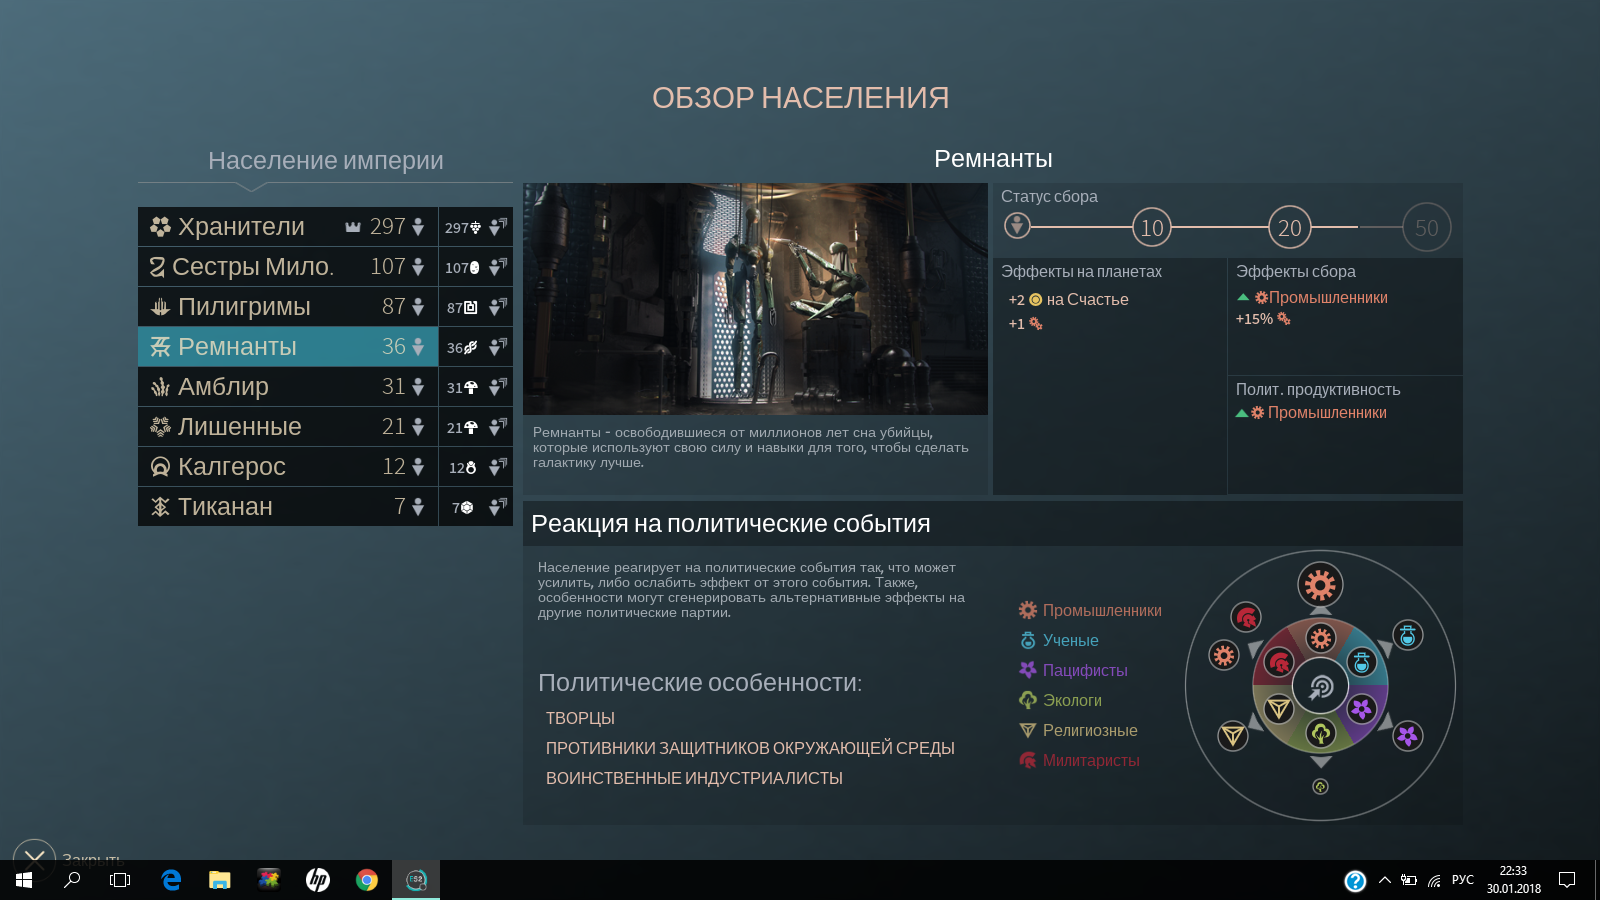The height and width of the screenshot is (900, 1600).
Task: Open the Windows Start menu
Action: tap(24, 880)
